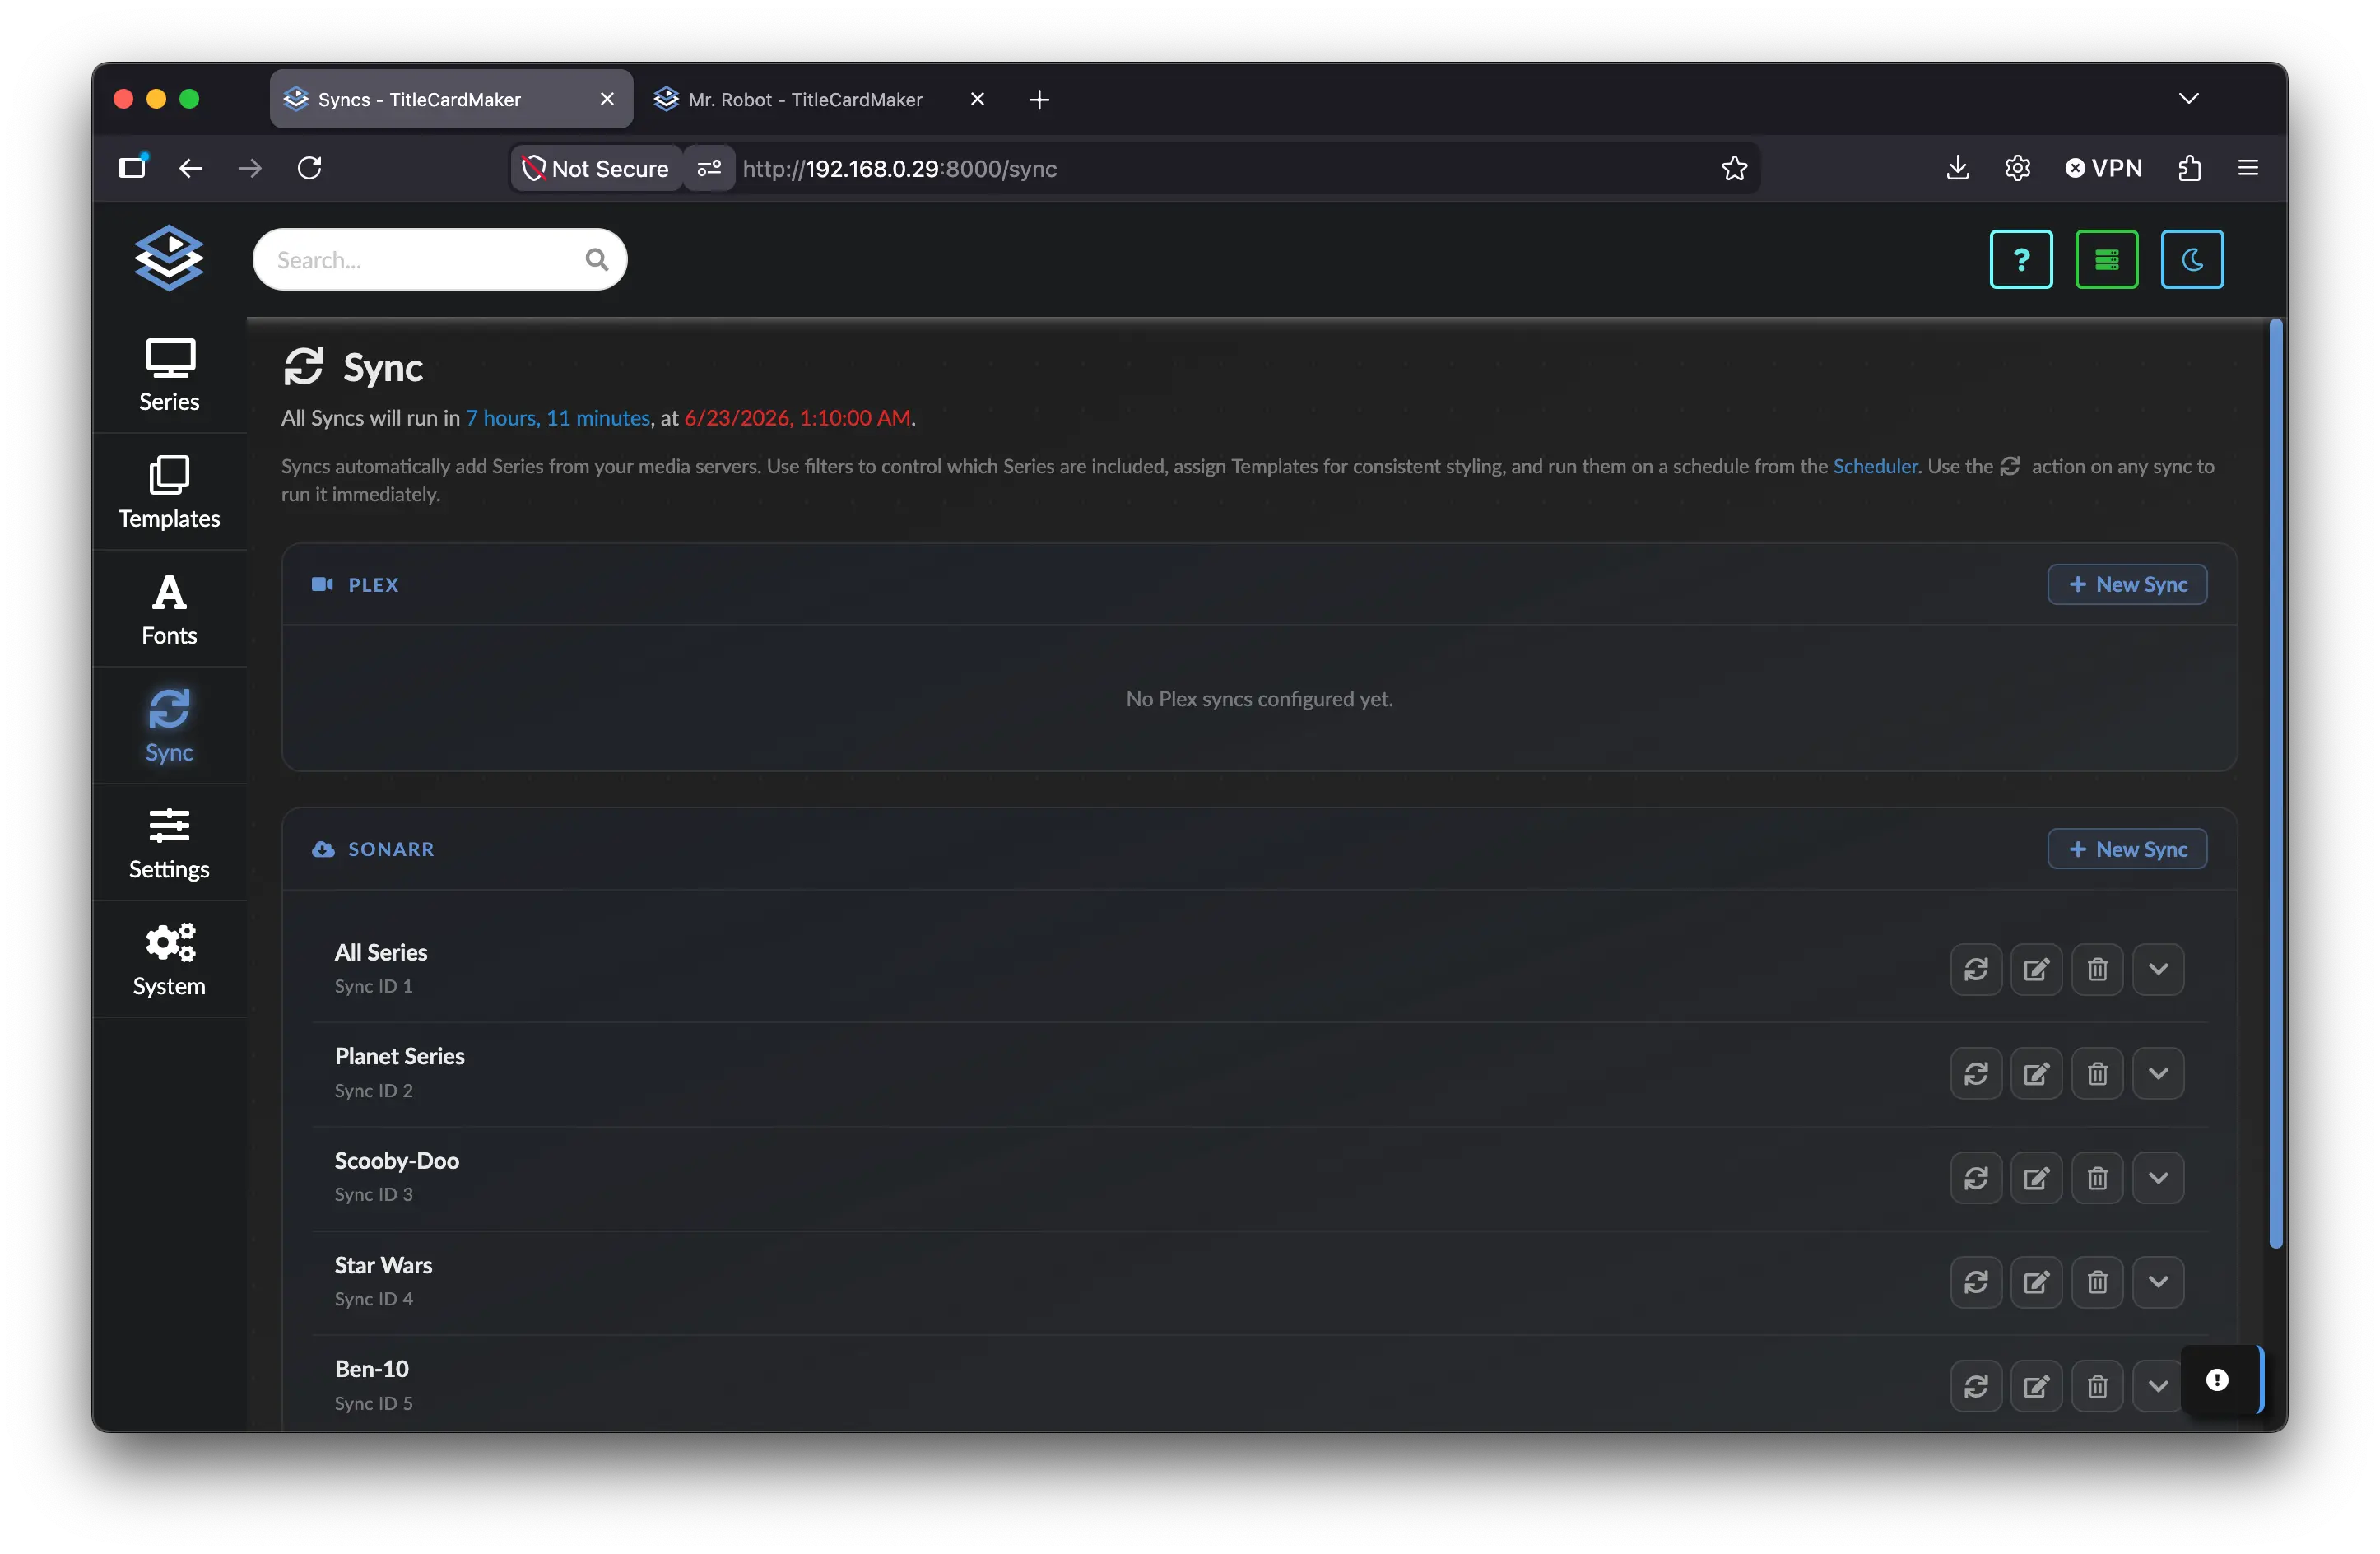The width and height of the screenshot is (2380, 1554).
Task: Delete the Scooby-Doo sync
Action: tap(2098, 1178)
